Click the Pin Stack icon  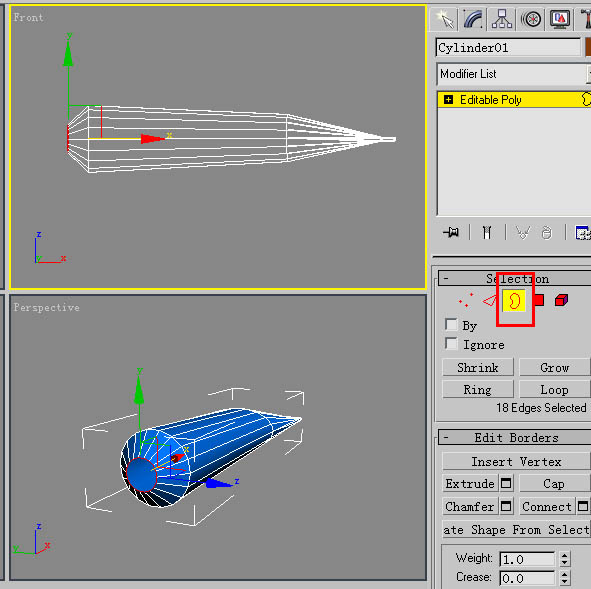451,232
